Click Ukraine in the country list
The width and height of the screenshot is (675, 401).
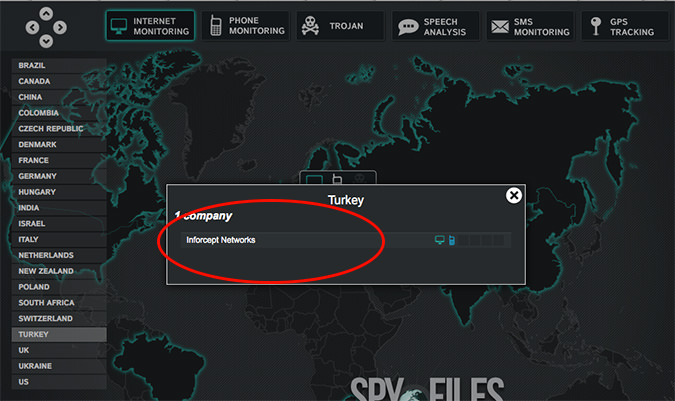pos(58,366)
